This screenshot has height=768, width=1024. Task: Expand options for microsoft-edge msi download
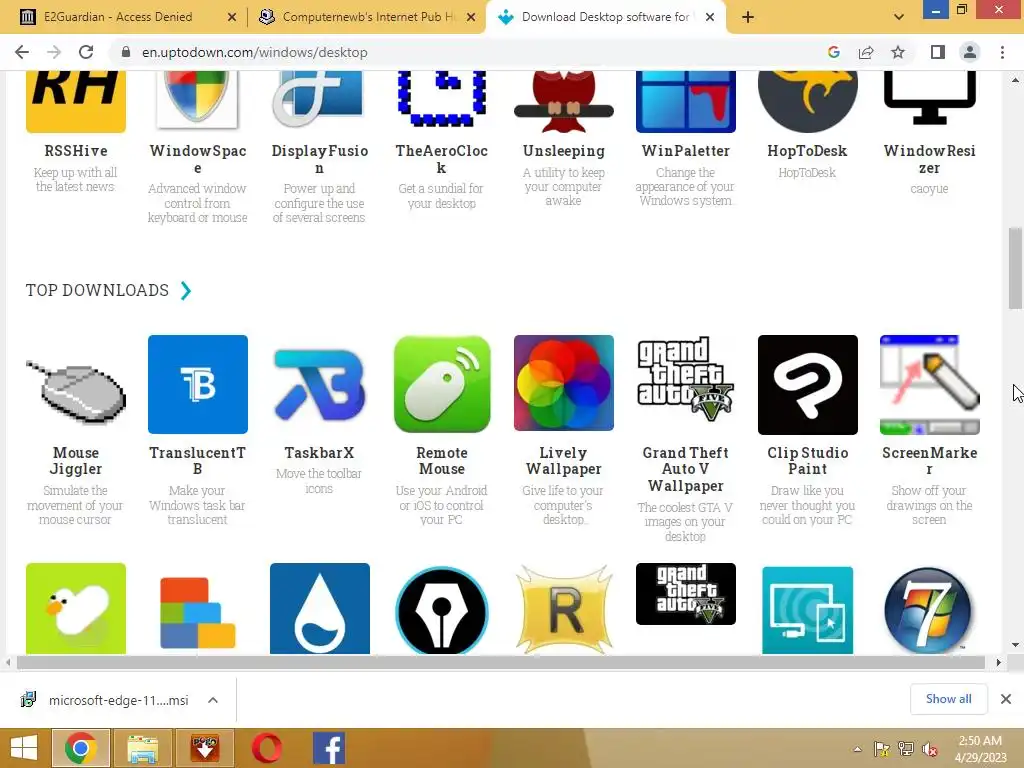point(213,700)
